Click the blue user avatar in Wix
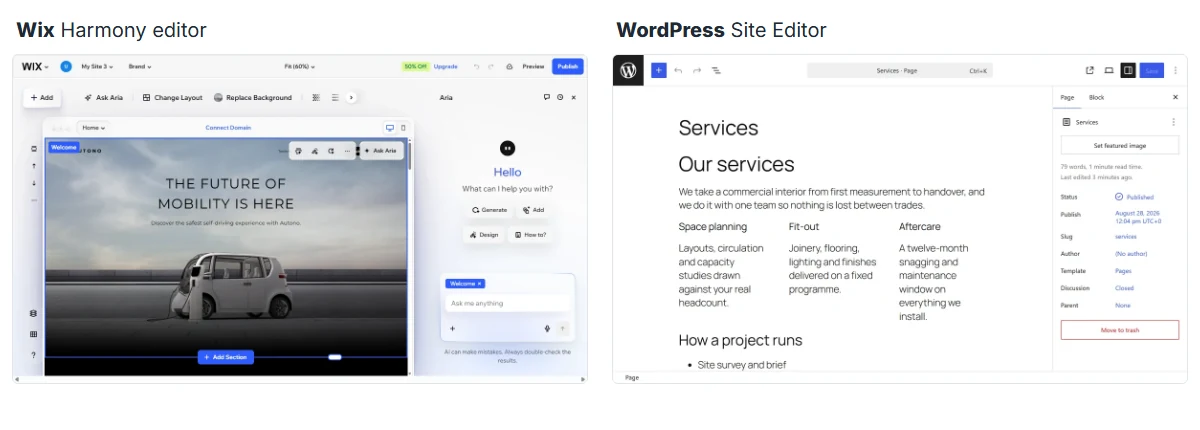Image resolution: width=1200 pixels, height=430 pixels. pos(66,66)
